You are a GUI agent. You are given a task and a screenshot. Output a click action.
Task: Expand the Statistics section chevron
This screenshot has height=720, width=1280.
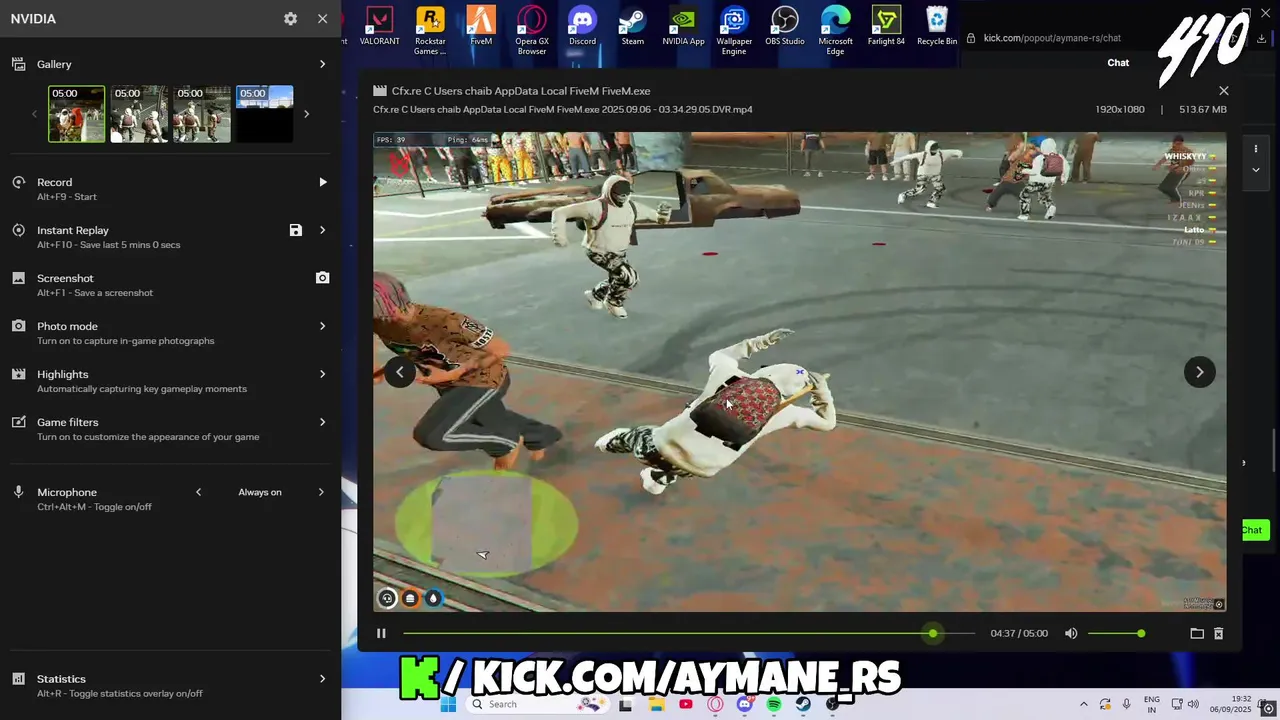tap(322, 679)
